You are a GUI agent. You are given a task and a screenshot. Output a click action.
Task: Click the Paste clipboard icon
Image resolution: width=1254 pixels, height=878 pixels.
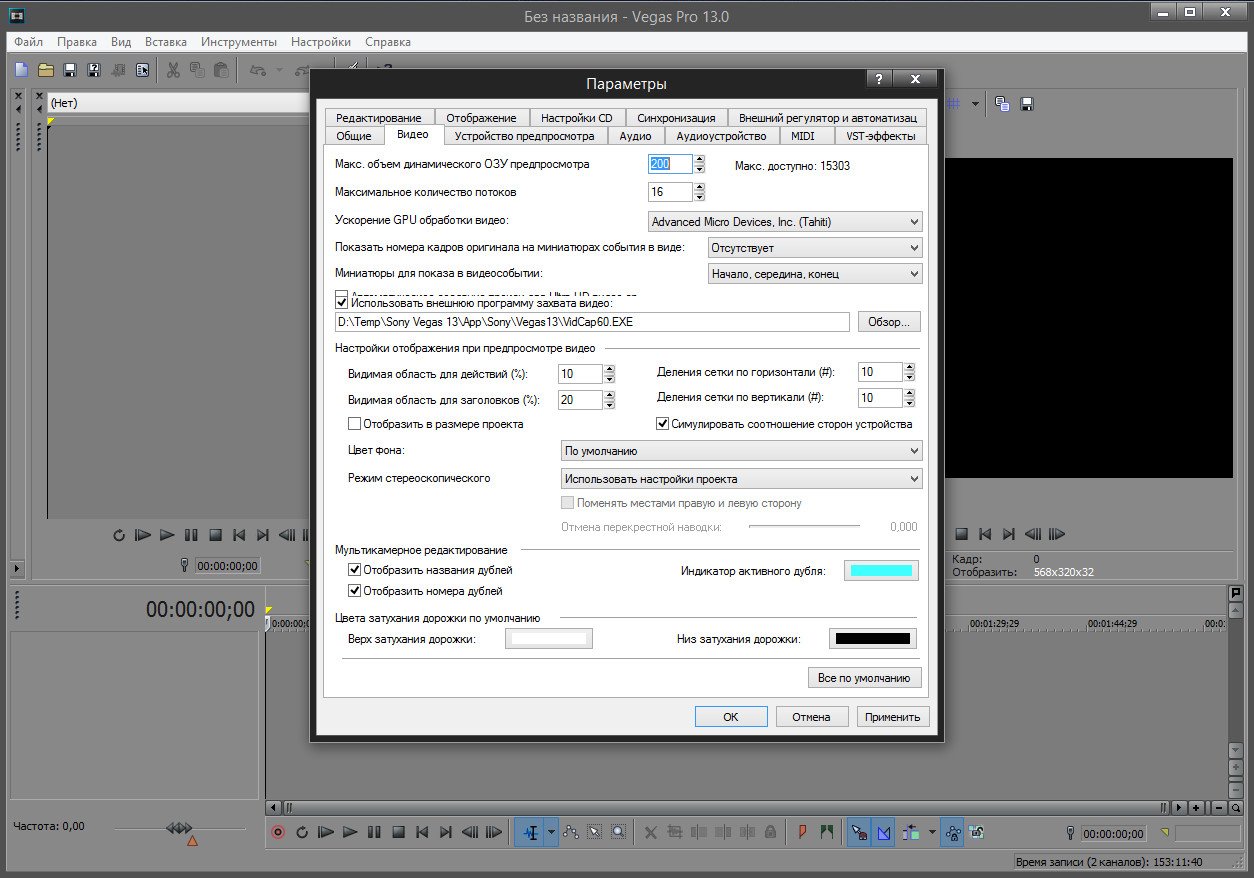[221, 70]
